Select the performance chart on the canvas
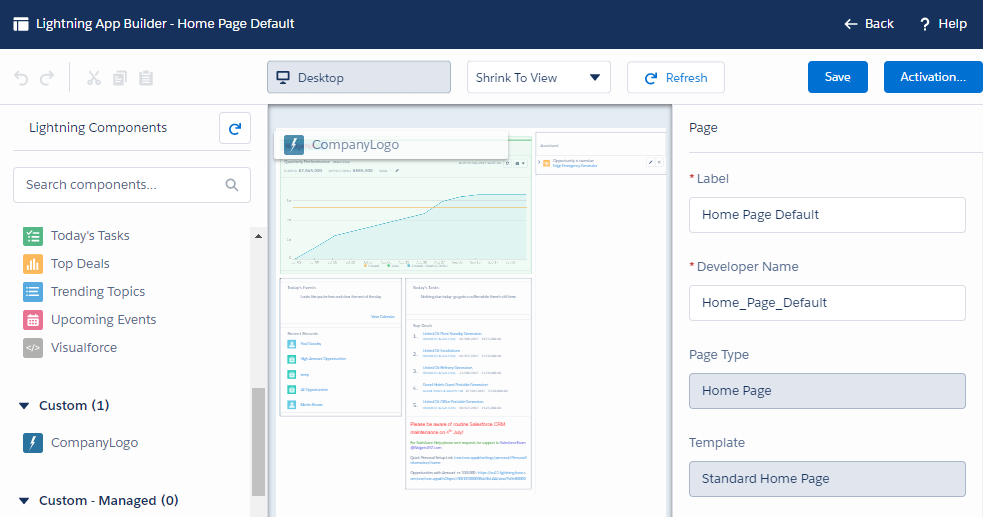The width and height of the screenshot is (983, 517). 406,216
